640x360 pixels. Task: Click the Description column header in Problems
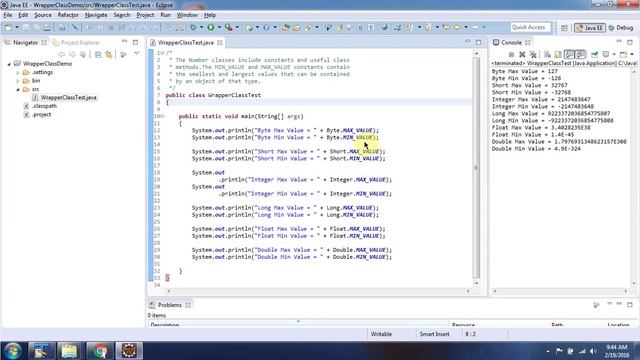point(165,324)
